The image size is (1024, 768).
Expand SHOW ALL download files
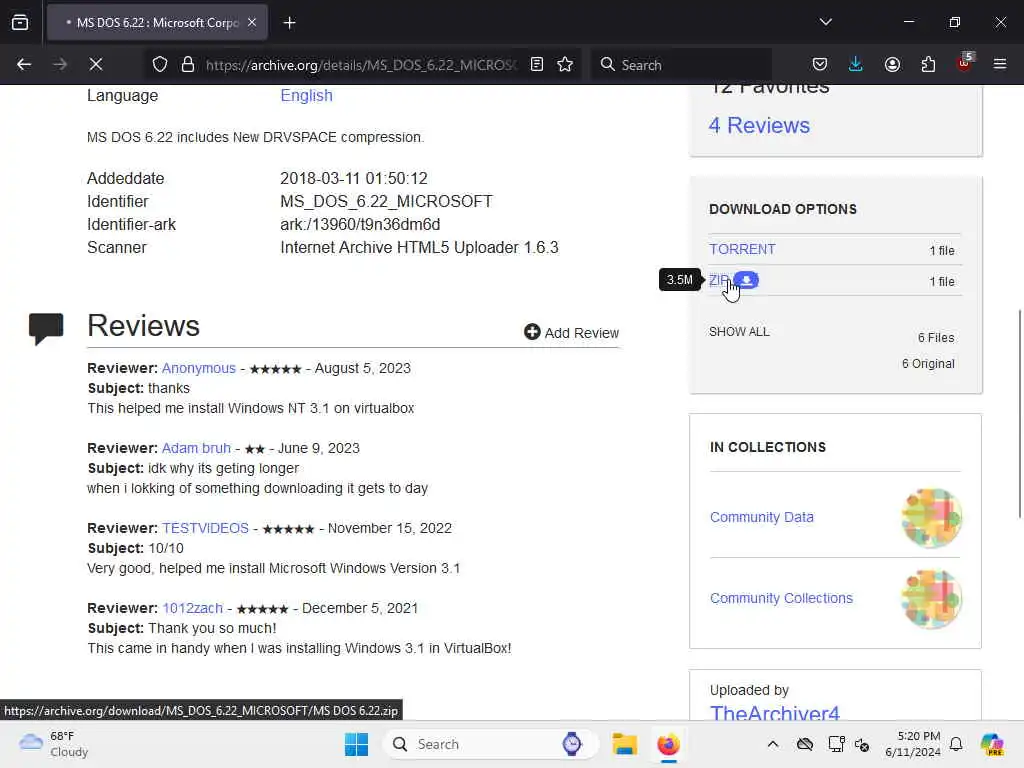739,332
